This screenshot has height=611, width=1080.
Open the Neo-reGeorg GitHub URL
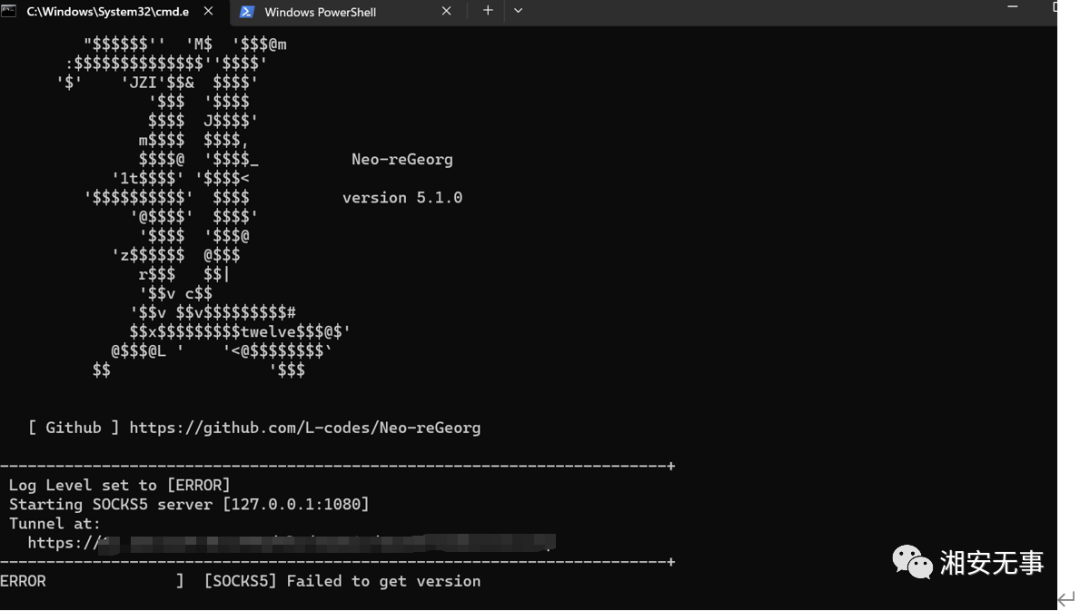[x=305, y=428]
